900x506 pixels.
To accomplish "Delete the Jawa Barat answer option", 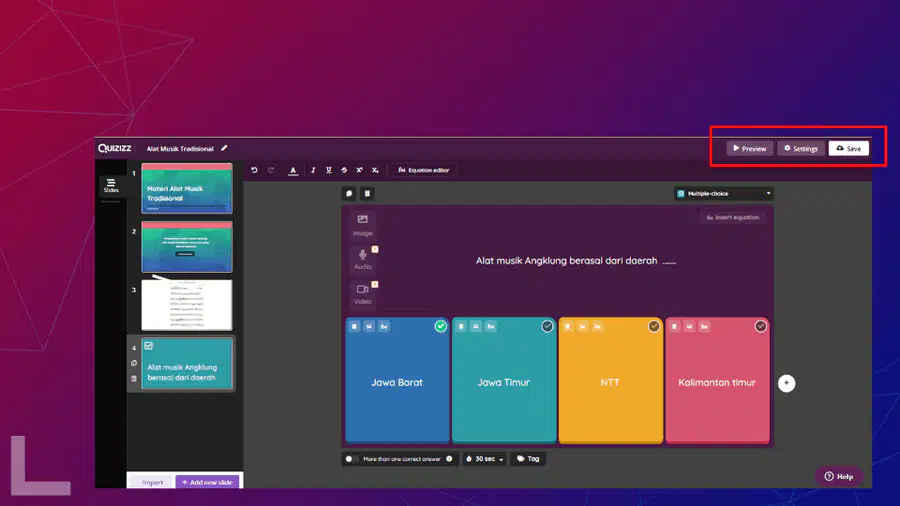I will pos(354,326).
